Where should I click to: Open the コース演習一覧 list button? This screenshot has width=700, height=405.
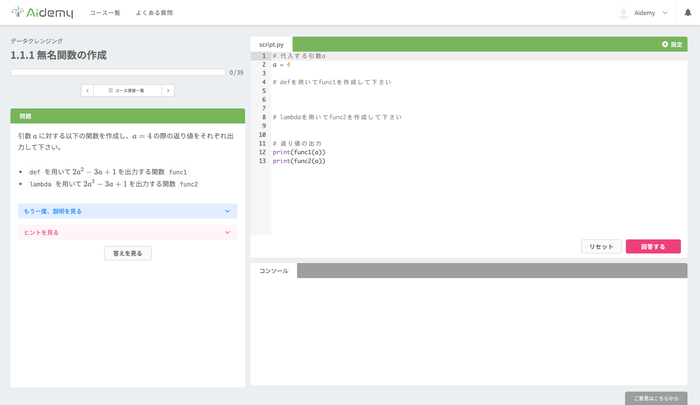coord(128,90)
